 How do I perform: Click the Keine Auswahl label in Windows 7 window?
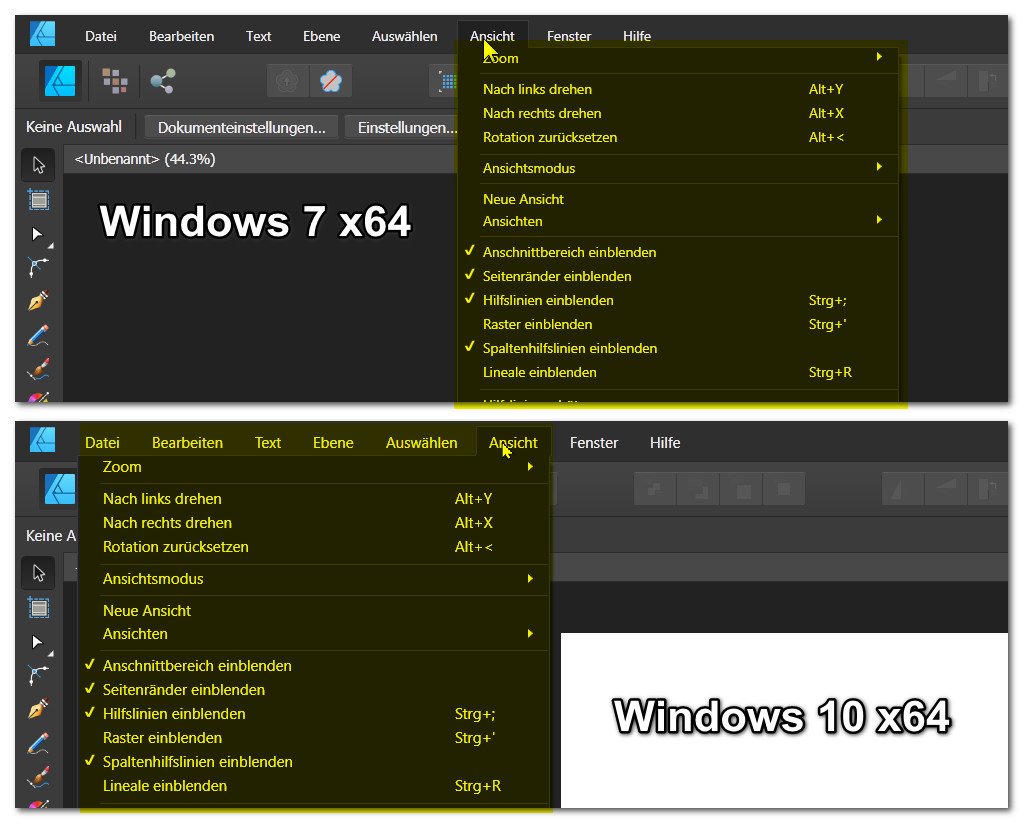(74, 127)
